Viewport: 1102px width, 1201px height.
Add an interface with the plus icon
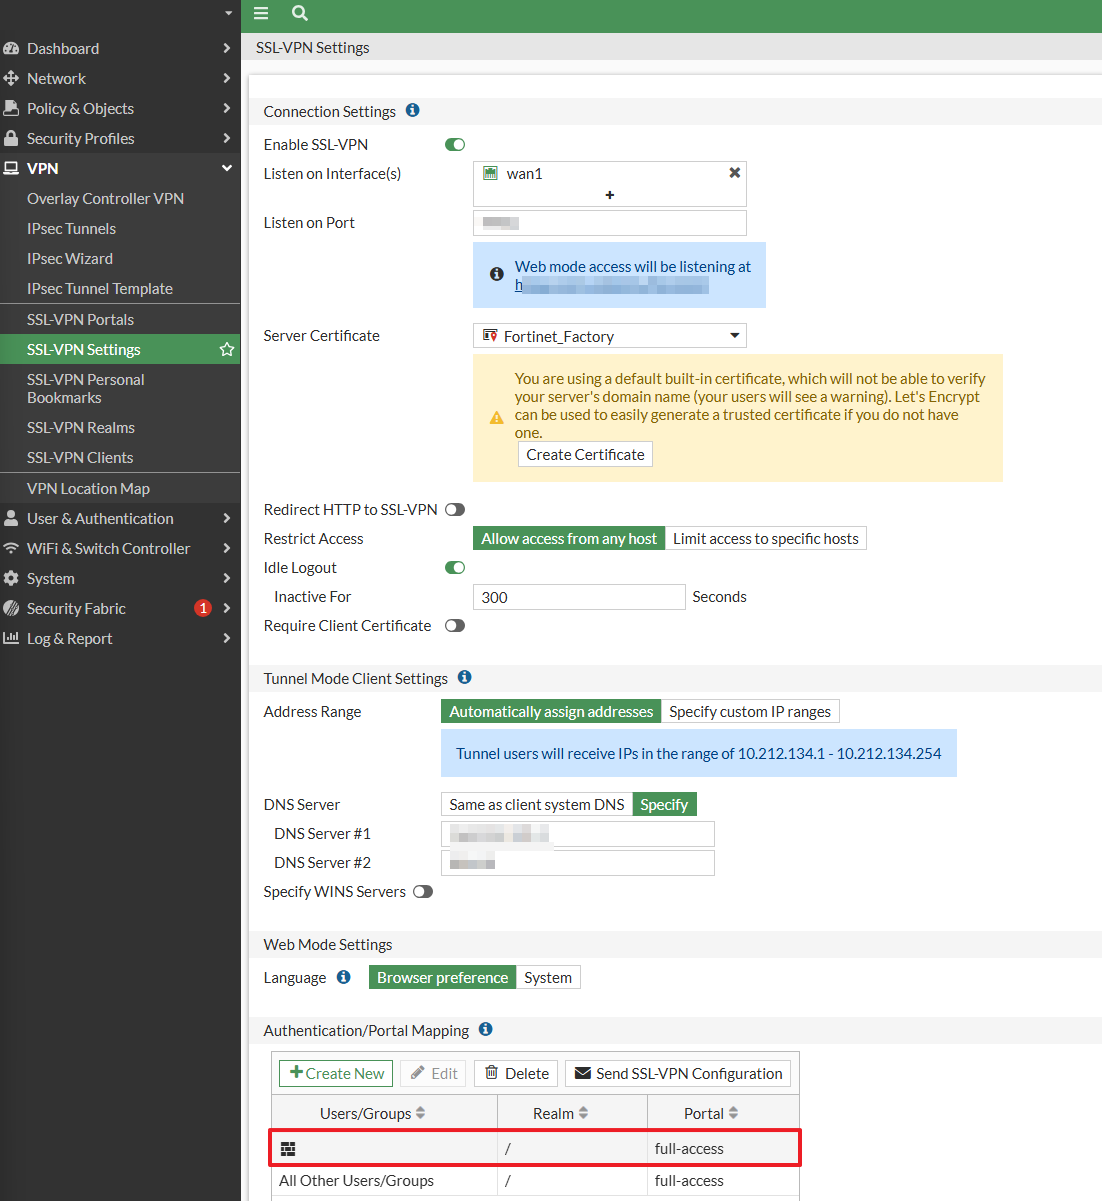pyautogui.click(x=609, y=195)
